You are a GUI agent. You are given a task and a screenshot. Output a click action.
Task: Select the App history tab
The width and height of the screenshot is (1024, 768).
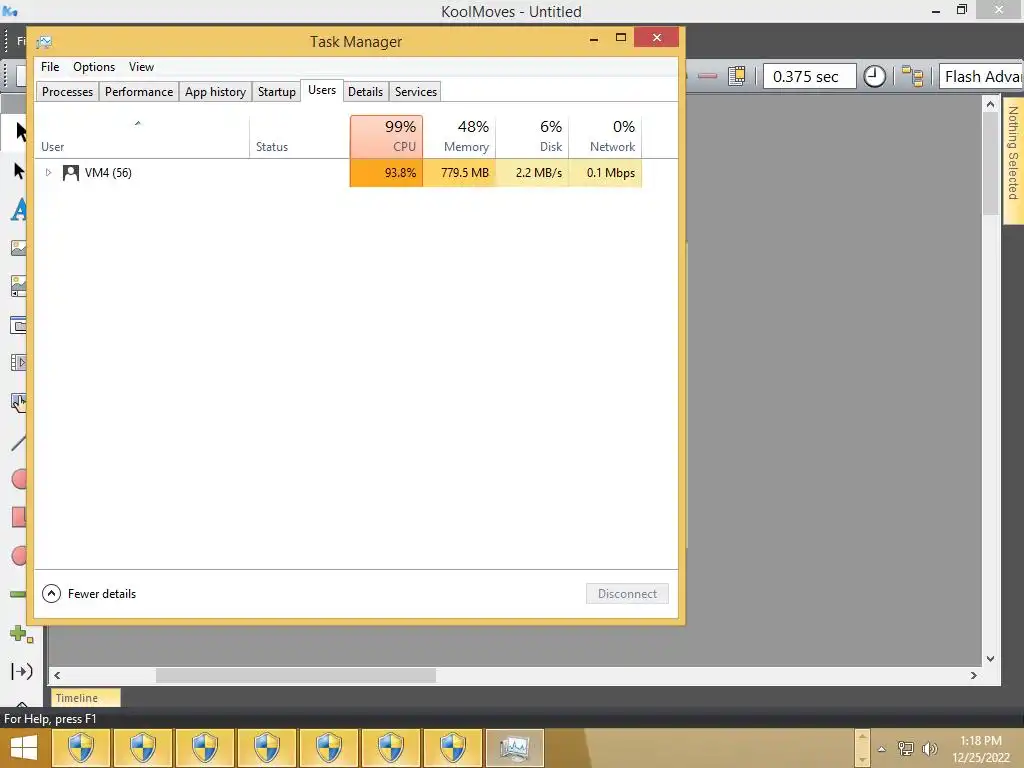215,91
